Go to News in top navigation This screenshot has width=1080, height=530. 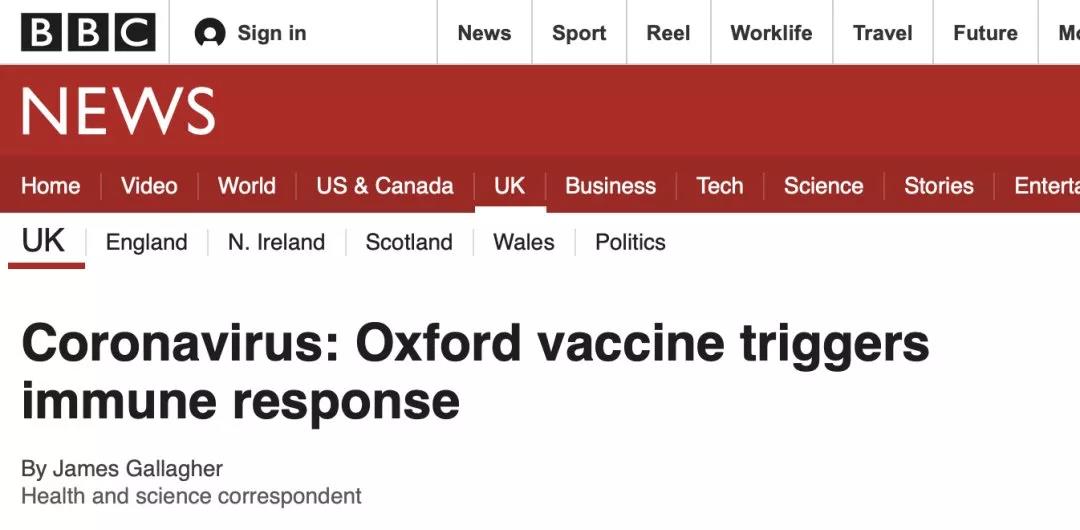click(x=484, y=33)
